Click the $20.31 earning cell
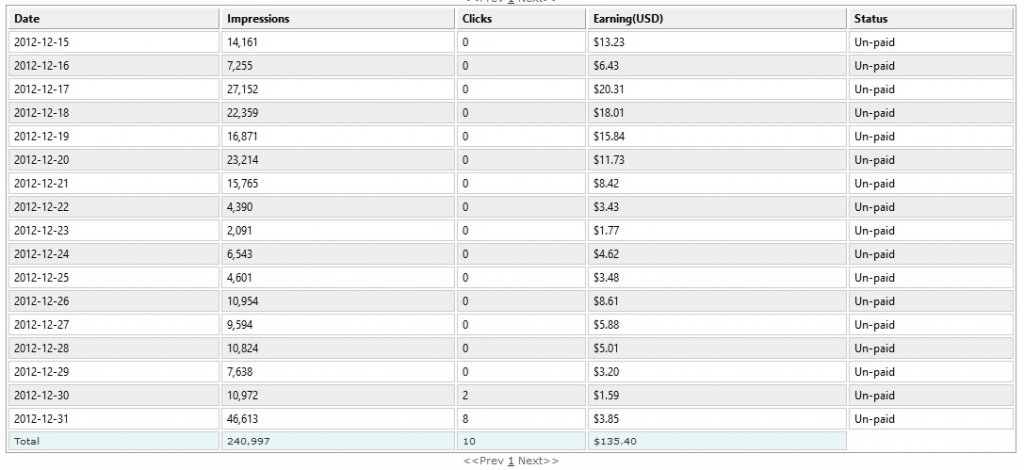Screen dimensions: 1024x470 point(717,89)
